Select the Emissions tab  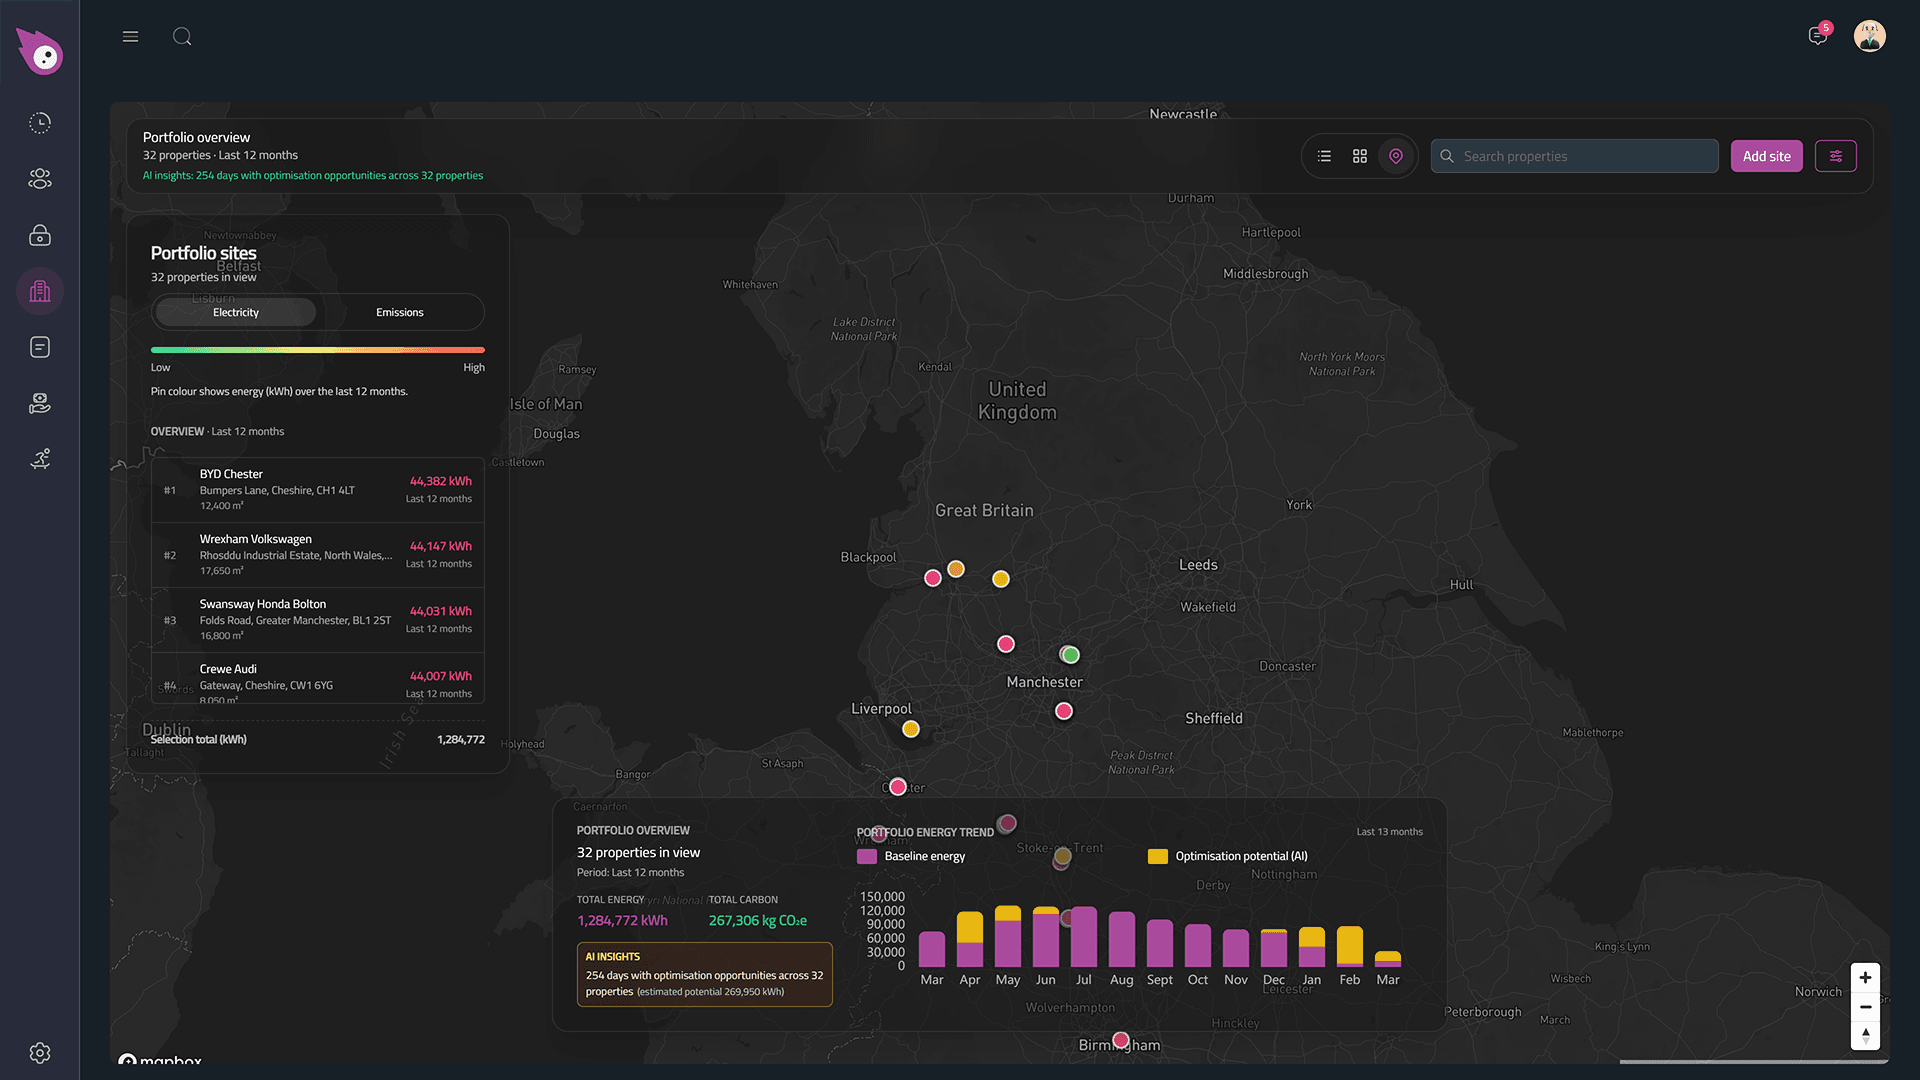tap(400, 312)
